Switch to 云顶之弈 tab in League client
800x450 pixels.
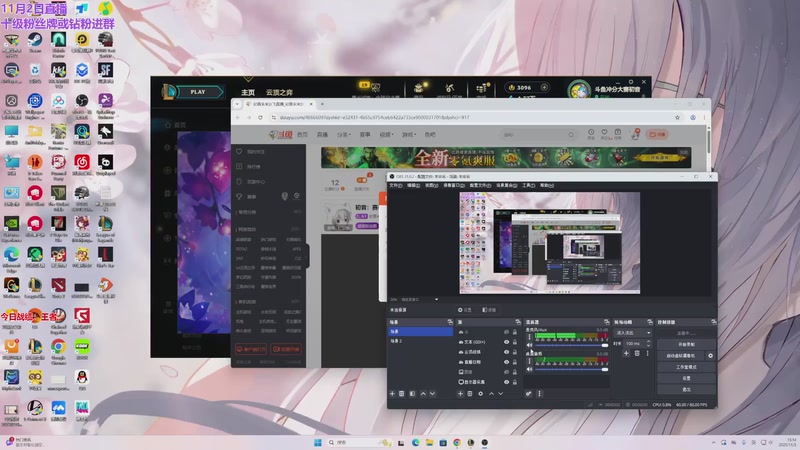tap(279, 93)
